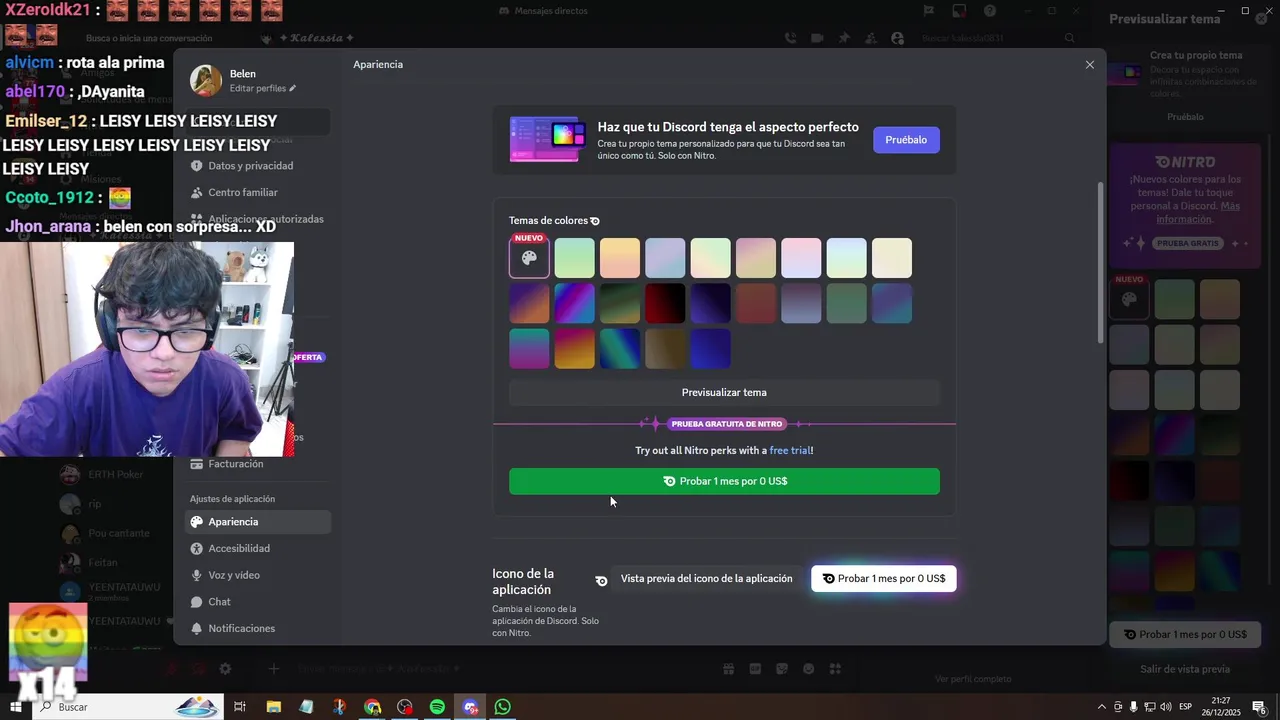Click the Pruébalo button in the banner
Screen dimensions: 1280x720
(x=906, y=140)
